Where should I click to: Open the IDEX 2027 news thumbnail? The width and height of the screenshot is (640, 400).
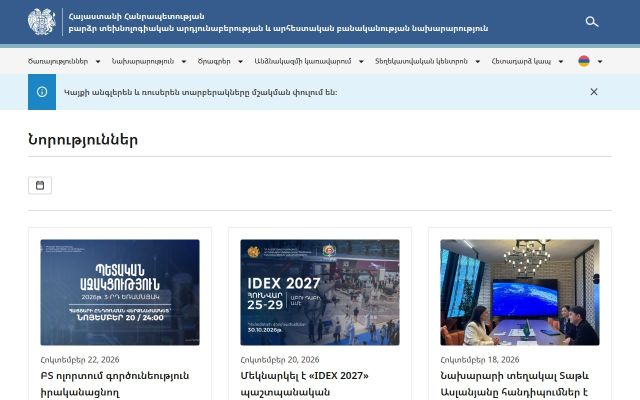(320, 292)
